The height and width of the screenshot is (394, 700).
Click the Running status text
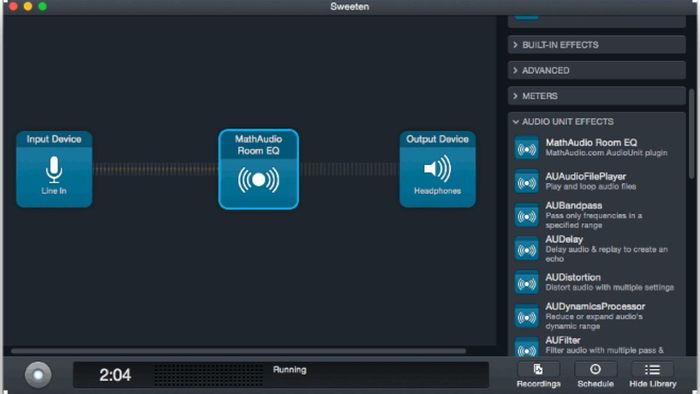[x=290, y=369]
